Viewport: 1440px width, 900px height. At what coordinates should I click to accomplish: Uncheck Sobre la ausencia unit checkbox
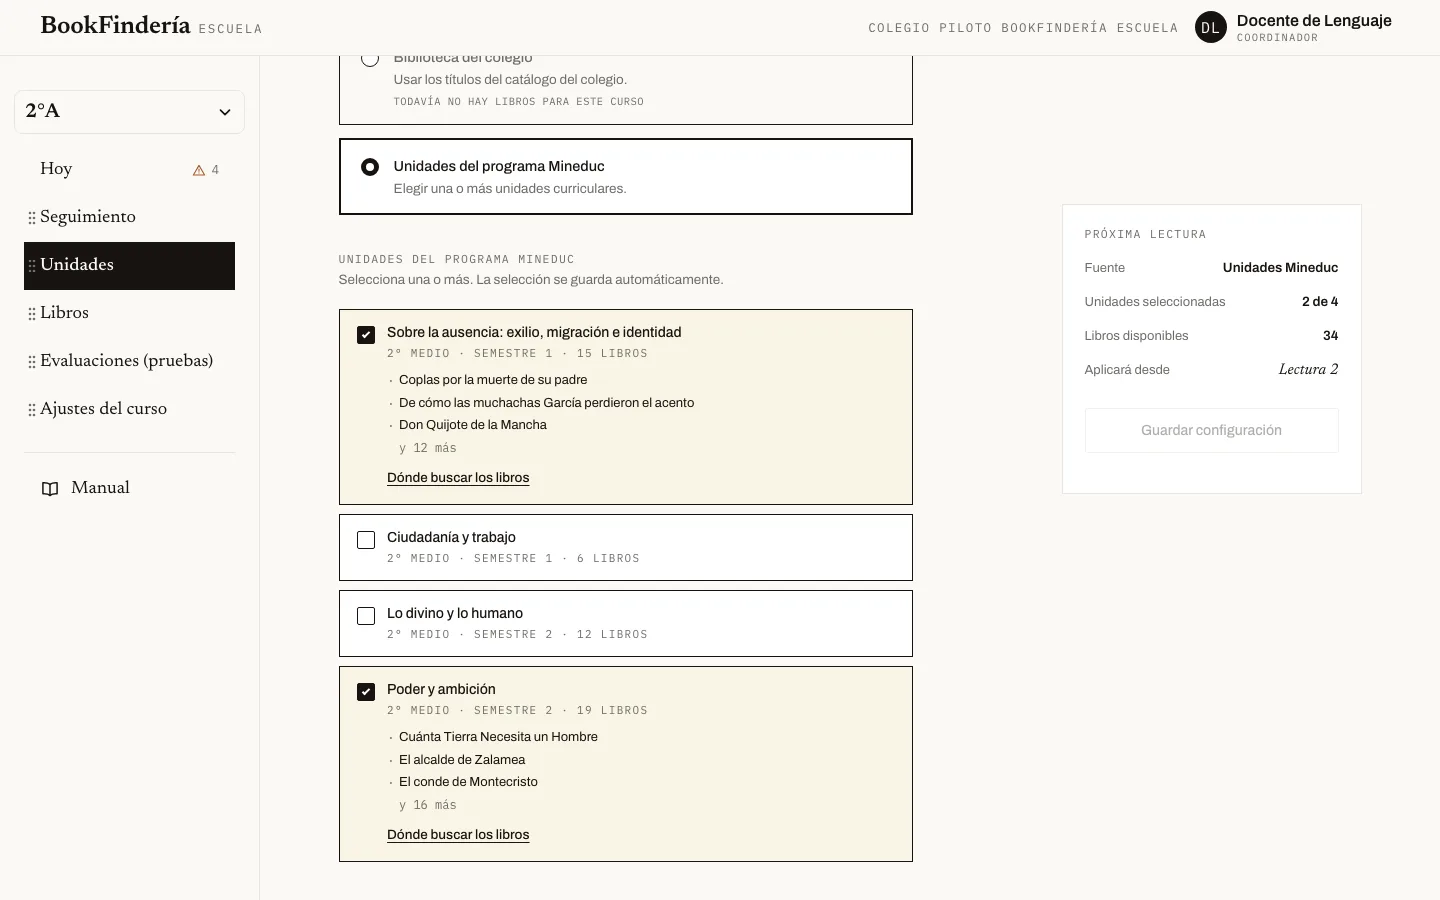pyautogui.click(x=366, y=334)
